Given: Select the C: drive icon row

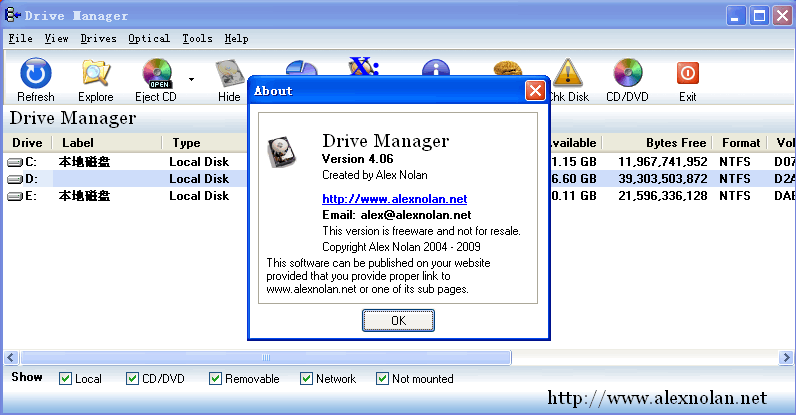Looking at the screenshot, I should click(15, 162).
